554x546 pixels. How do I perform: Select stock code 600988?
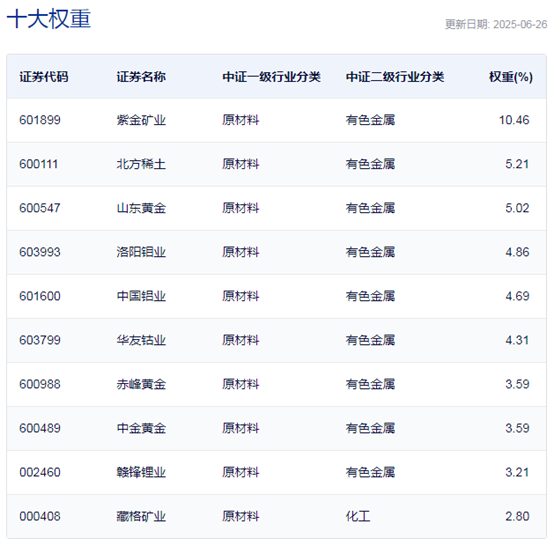(x=40, y=384)
